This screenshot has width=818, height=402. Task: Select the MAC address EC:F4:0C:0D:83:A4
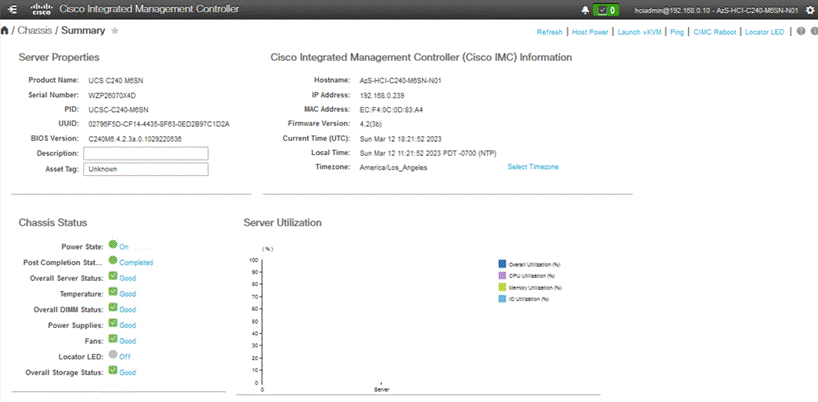click(x=391, y=110)
